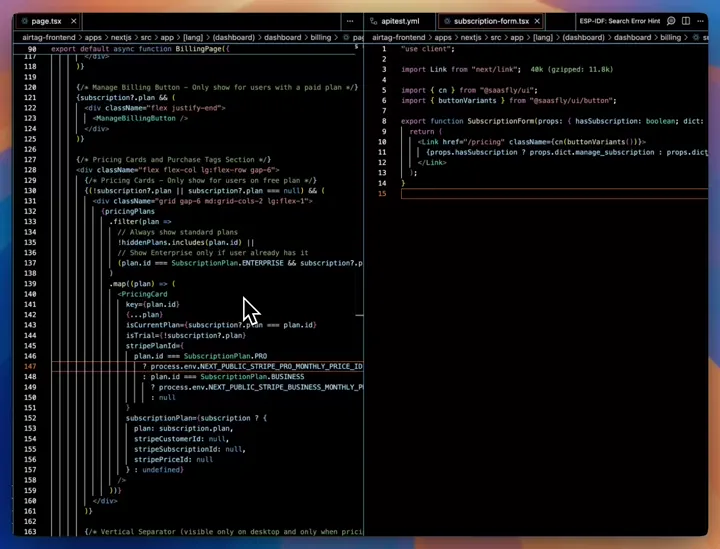This screenshot has width=720, height=549.
Task: Click the file icon on the subscription-form.tsx tab
Action: (445, 21)
